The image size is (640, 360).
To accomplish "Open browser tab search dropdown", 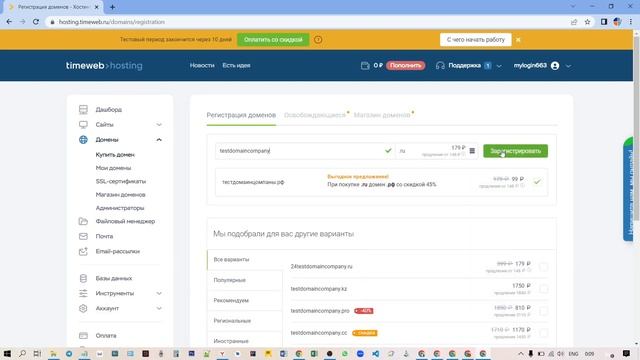I will tap(572, 7).
